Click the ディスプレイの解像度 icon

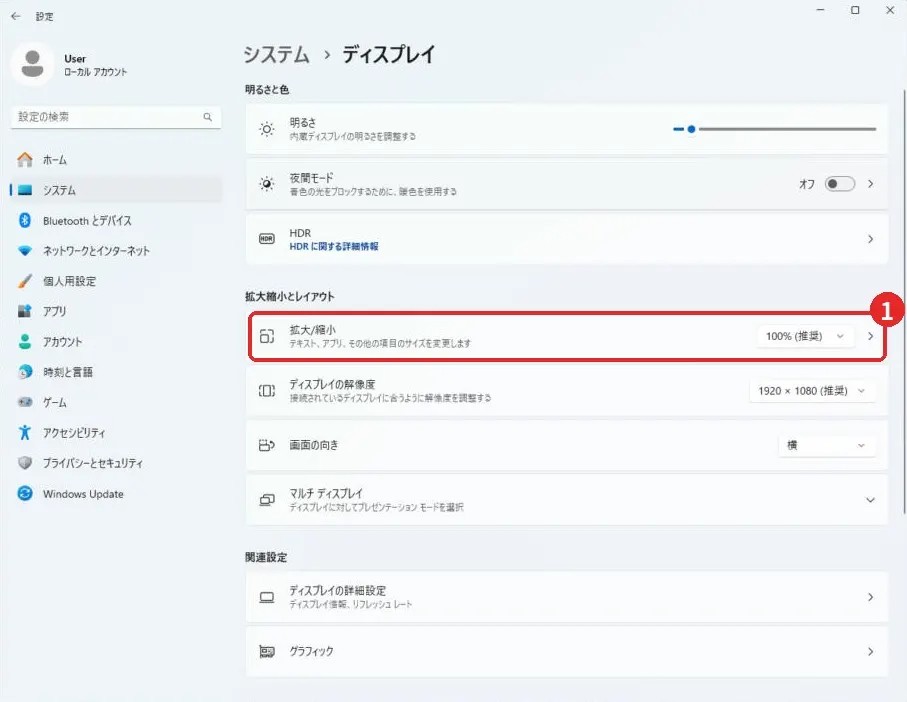pyautogui.click(x=267, y=391)
